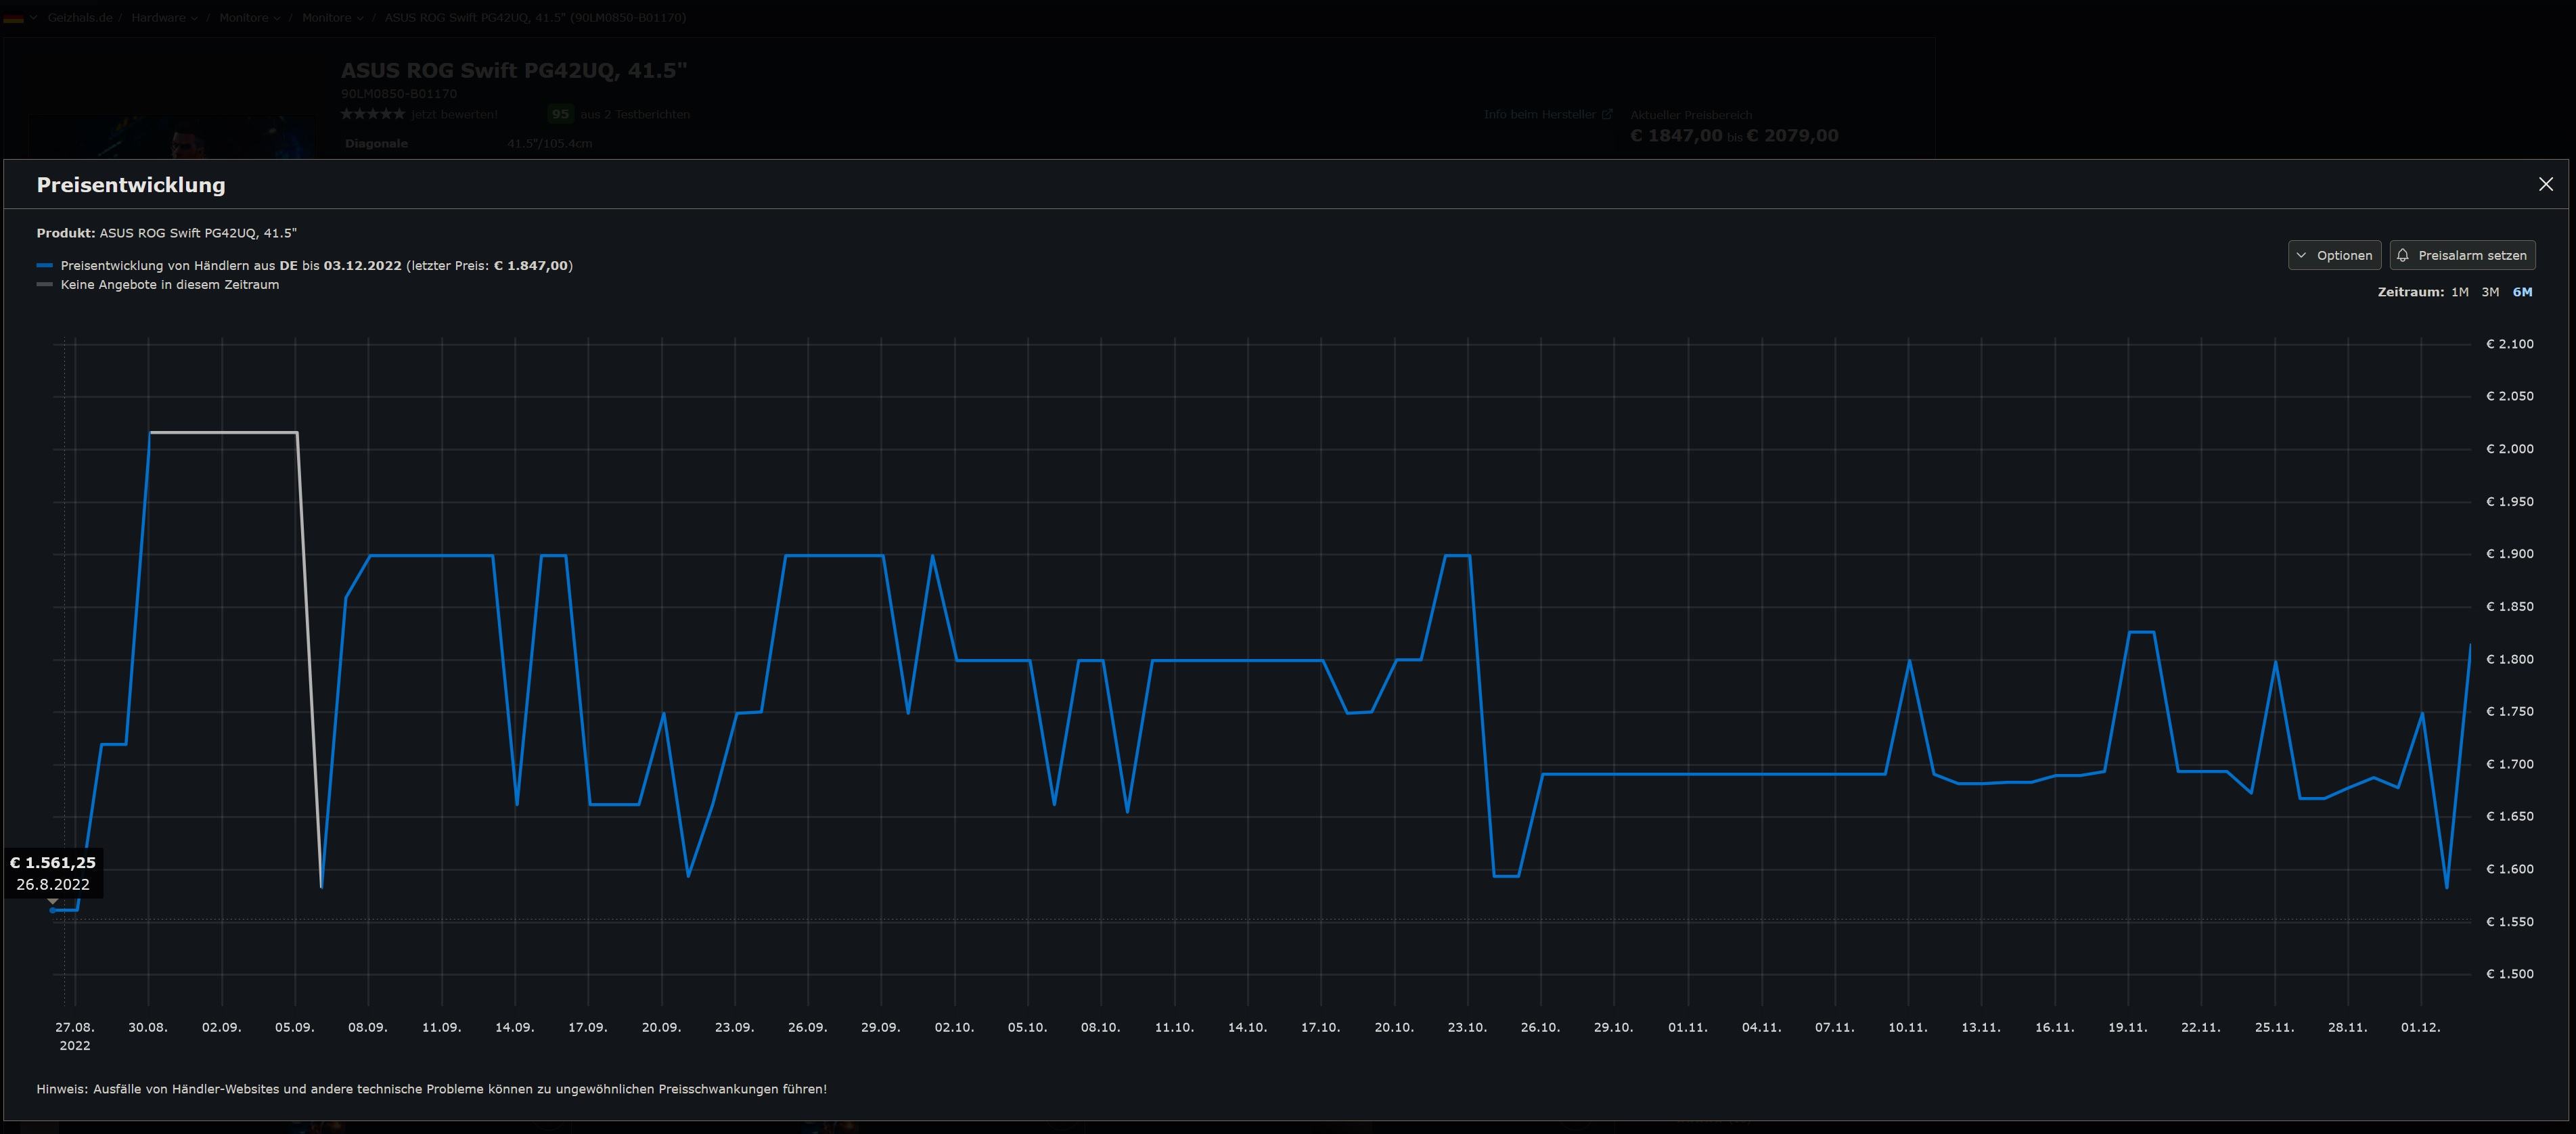The image size is (2576, 1134).
Task: Click the ASUS ROG Swift PG42UQ page heading
Action: (514, 71)
